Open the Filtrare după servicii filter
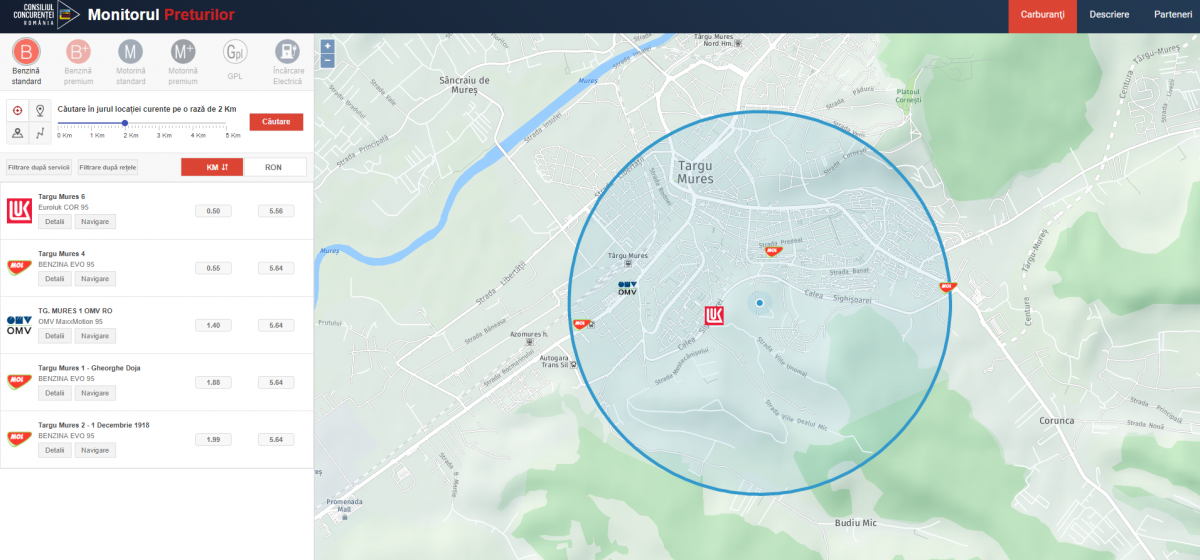This screenshot has width=1200, height=560. (39, 167)
